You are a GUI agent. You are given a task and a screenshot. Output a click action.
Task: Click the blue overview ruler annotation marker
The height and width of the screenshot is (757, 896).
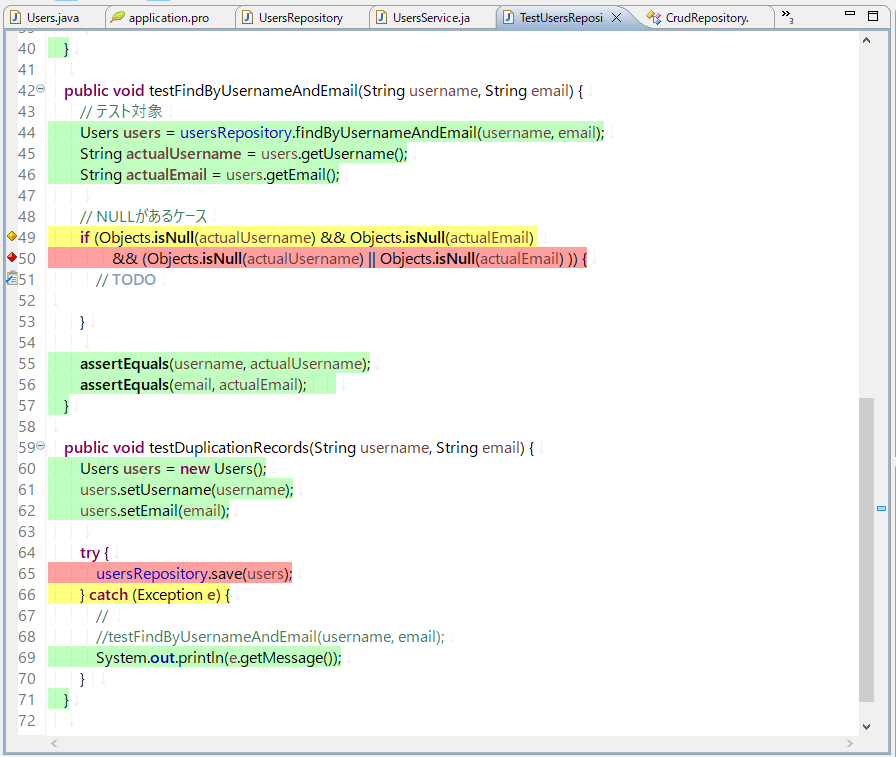(x=882, y=508)
